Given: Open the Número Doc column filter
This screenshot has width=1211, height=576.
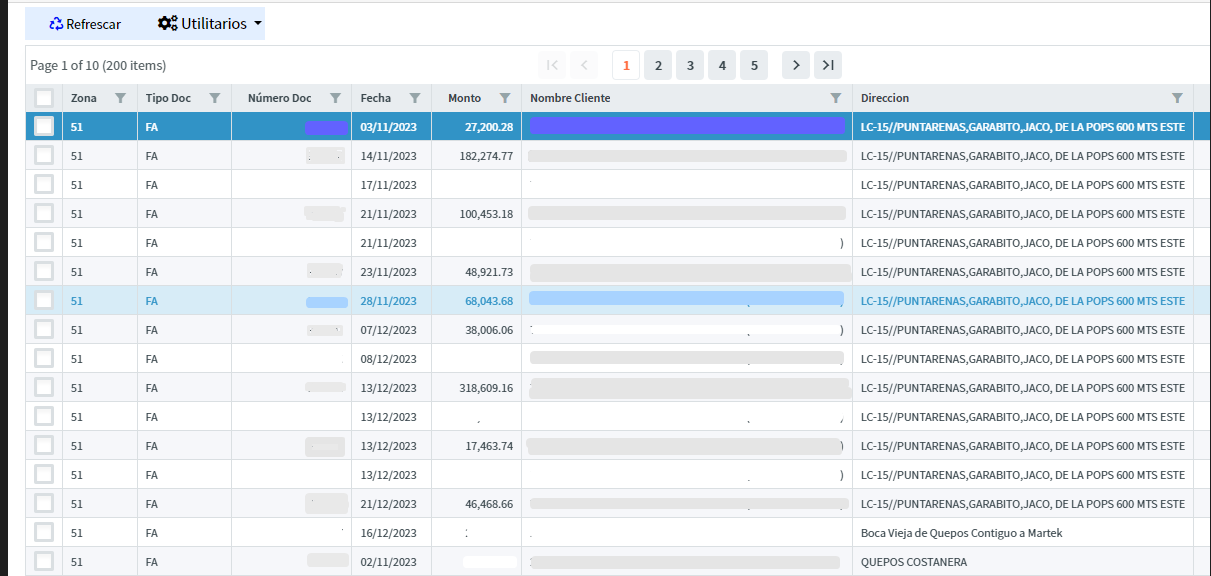Looking at the screenshot, I should click(x=335, y=98).
